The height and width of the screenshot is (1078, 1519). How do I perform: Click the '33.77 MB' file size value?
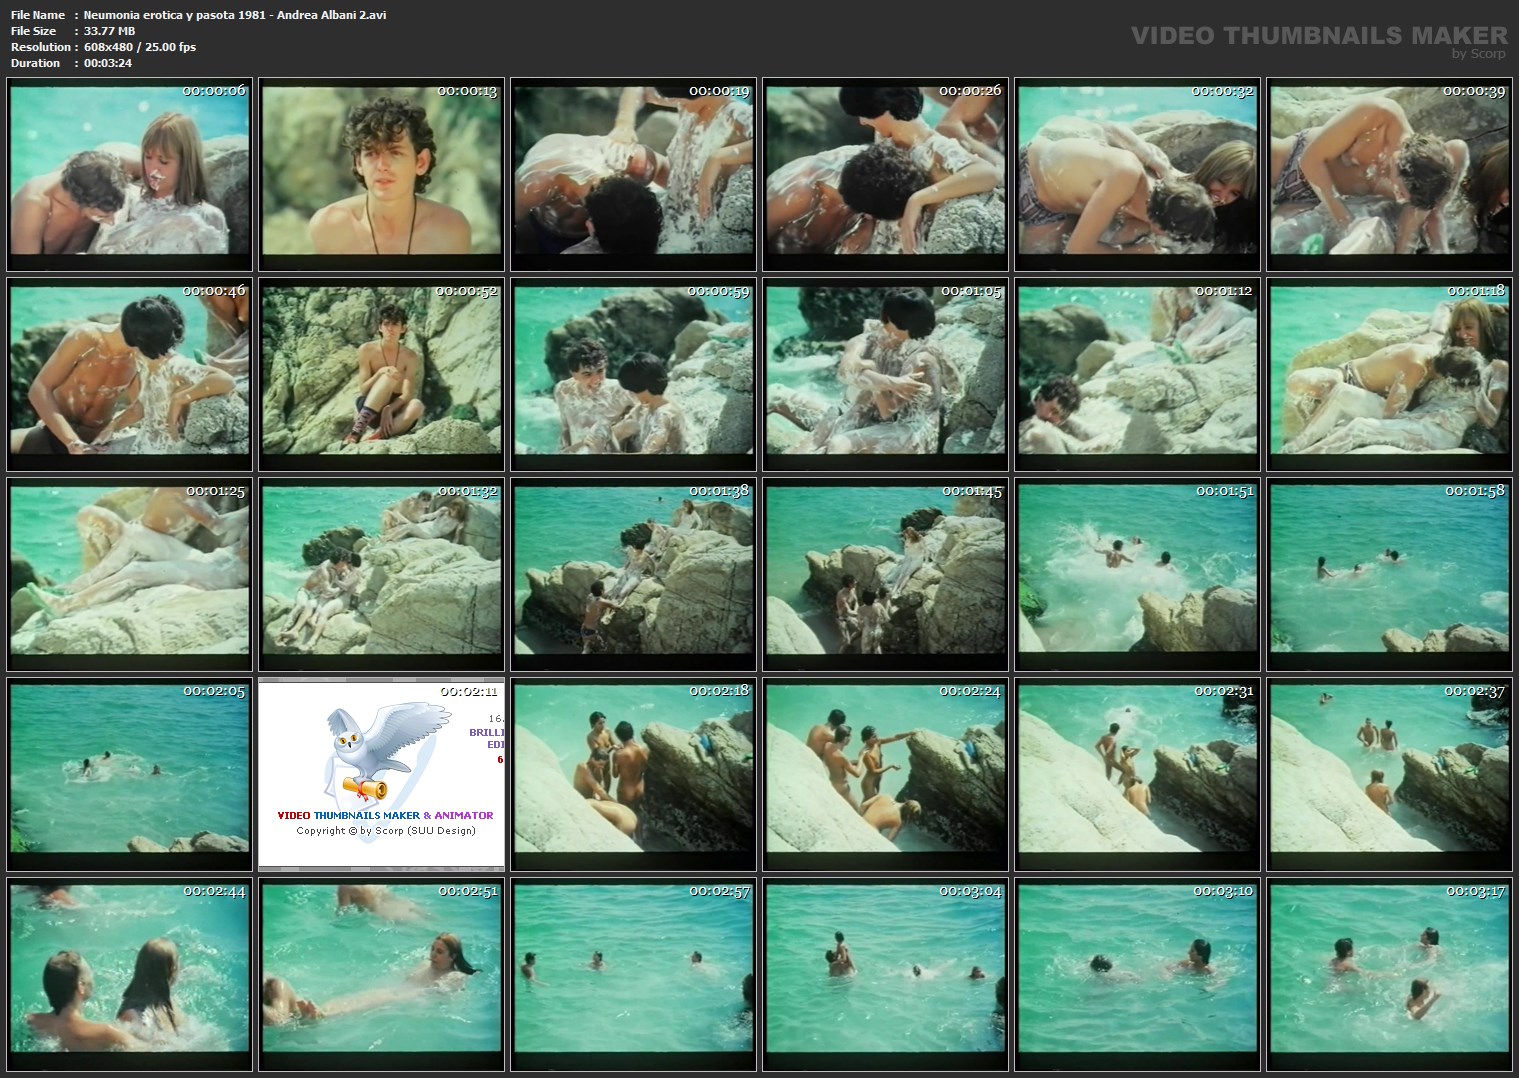[109, 31]
